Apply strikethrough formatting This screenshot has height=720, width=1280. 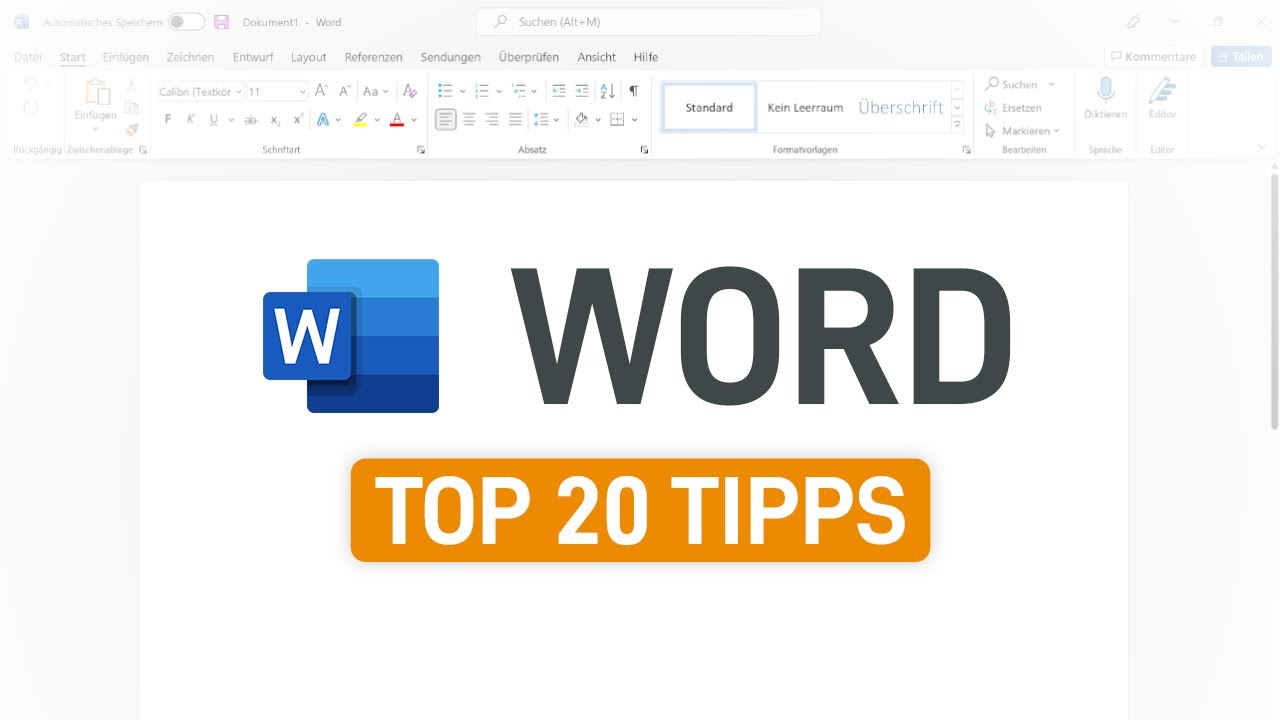pyautogui.click(x=251, y=120)
